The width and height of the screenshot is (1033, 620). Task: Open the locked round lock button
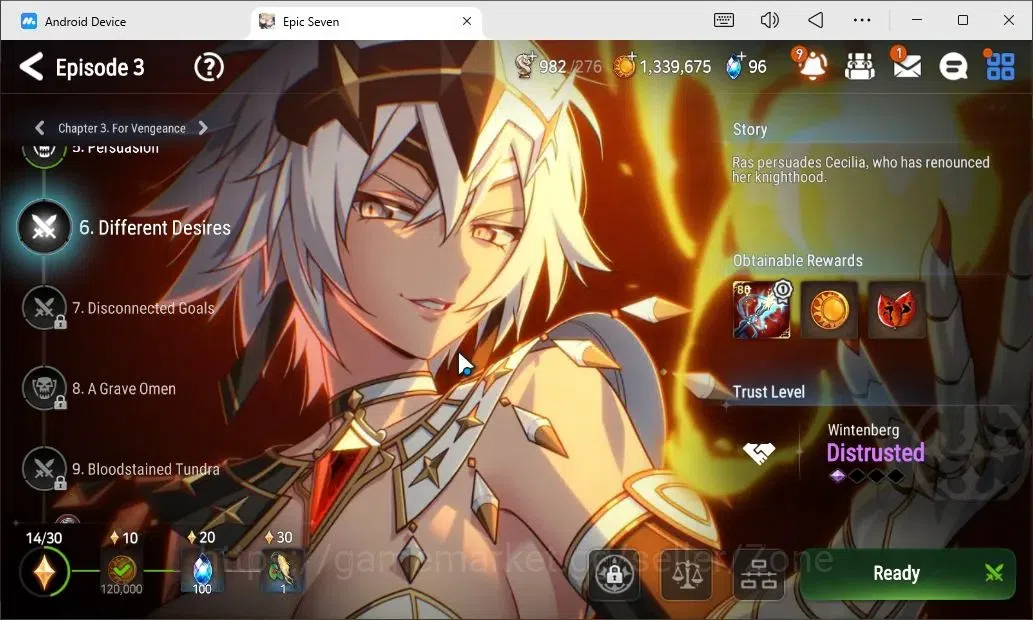tap(613, 574)
